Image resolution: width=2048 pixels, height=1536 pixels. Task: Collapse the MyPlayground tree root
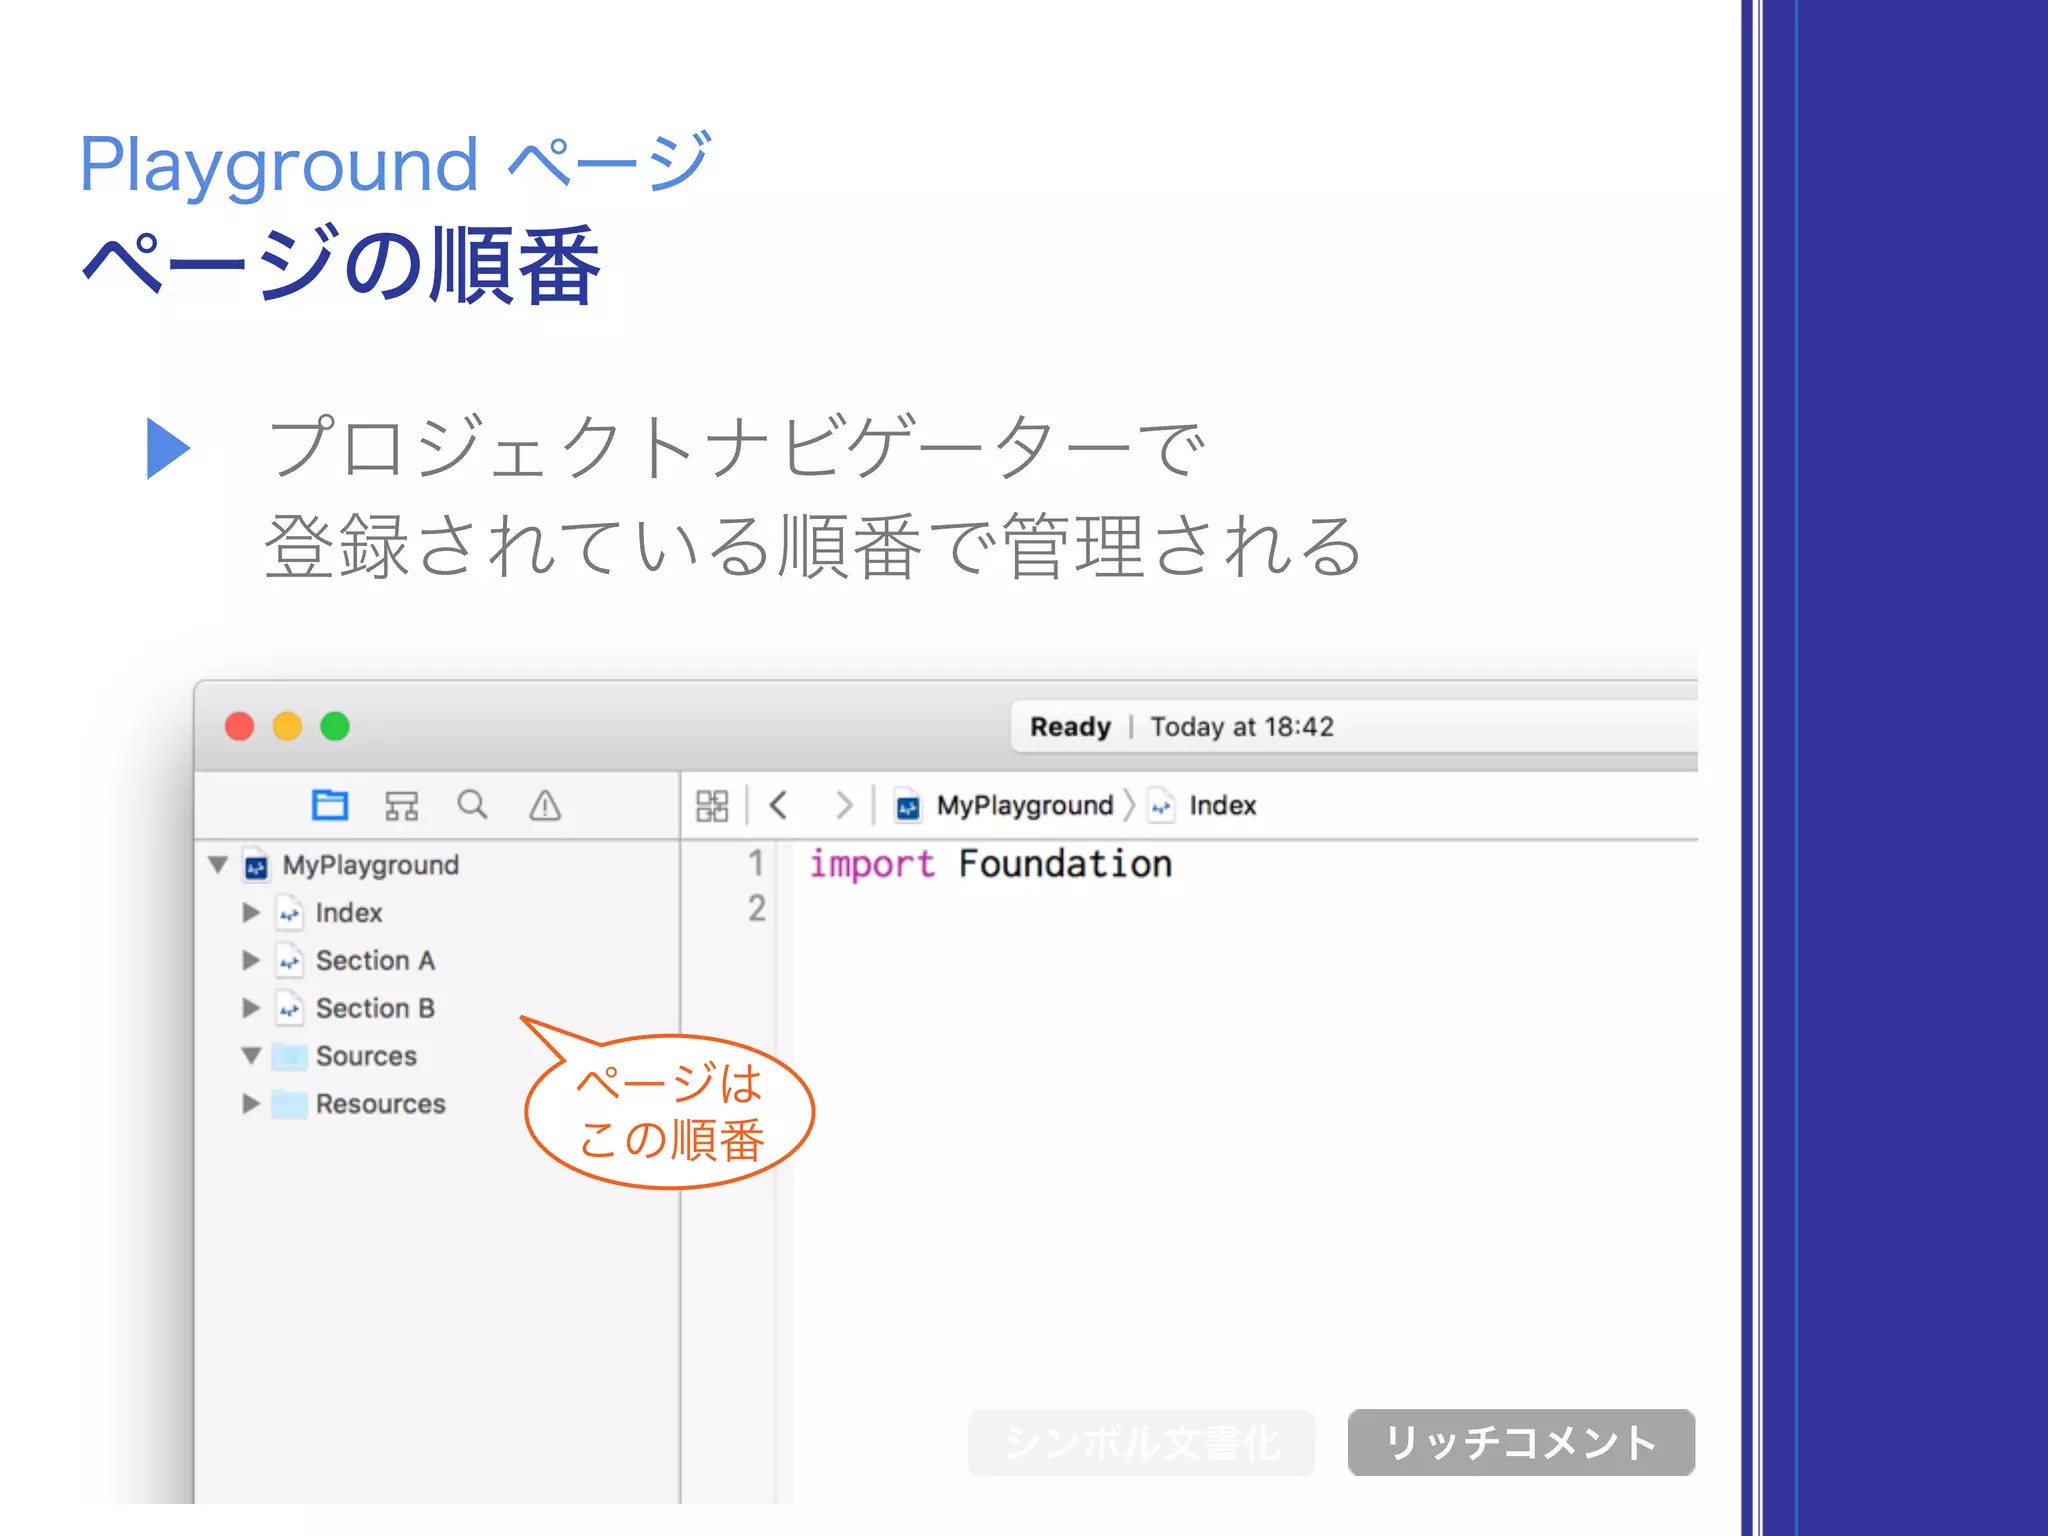tap(218, 864)
